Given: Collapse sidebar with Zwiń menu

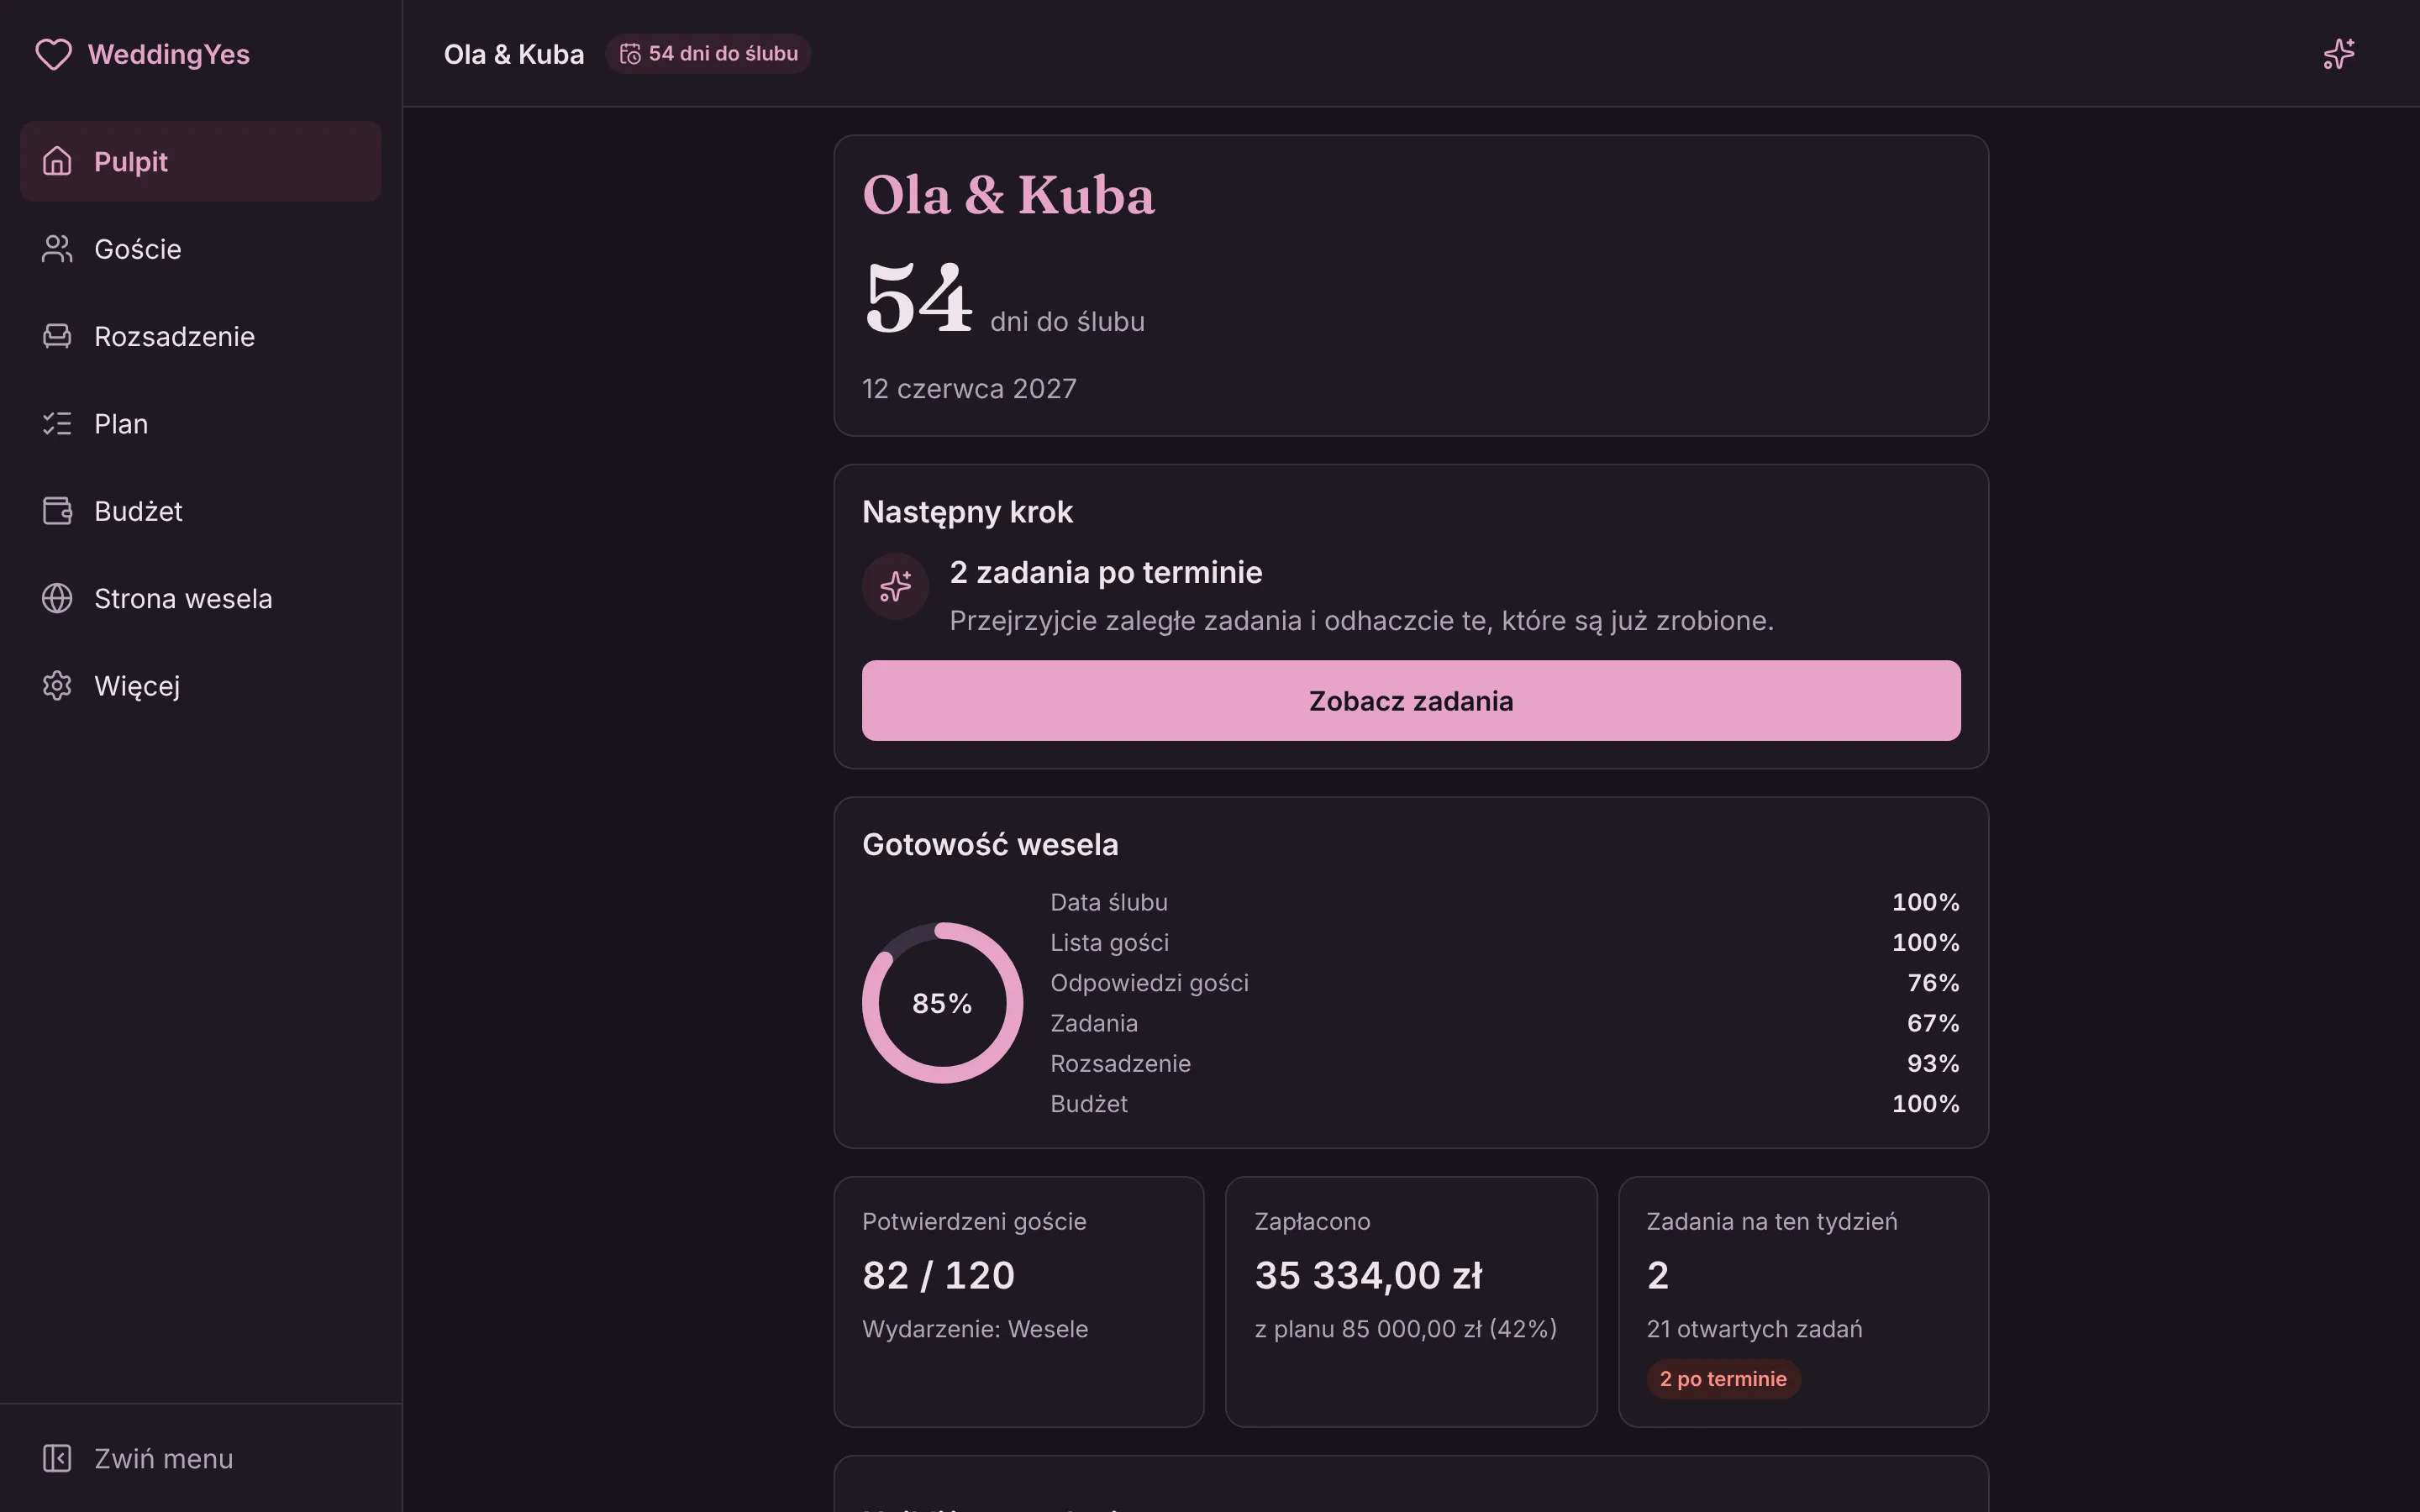Looking at the screenshot, I should tap(200, 1458).
